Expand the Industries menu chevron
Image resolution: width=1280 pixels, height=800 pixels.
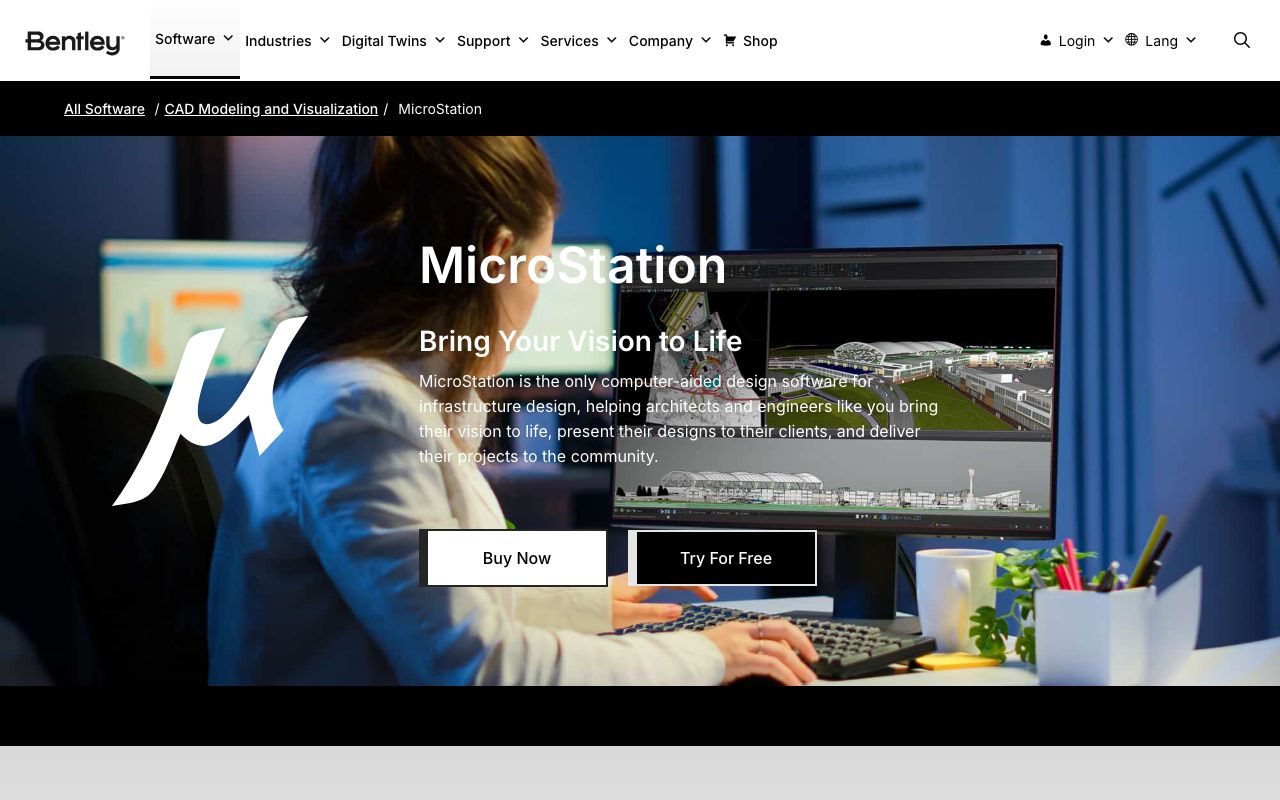pos(324,40)
